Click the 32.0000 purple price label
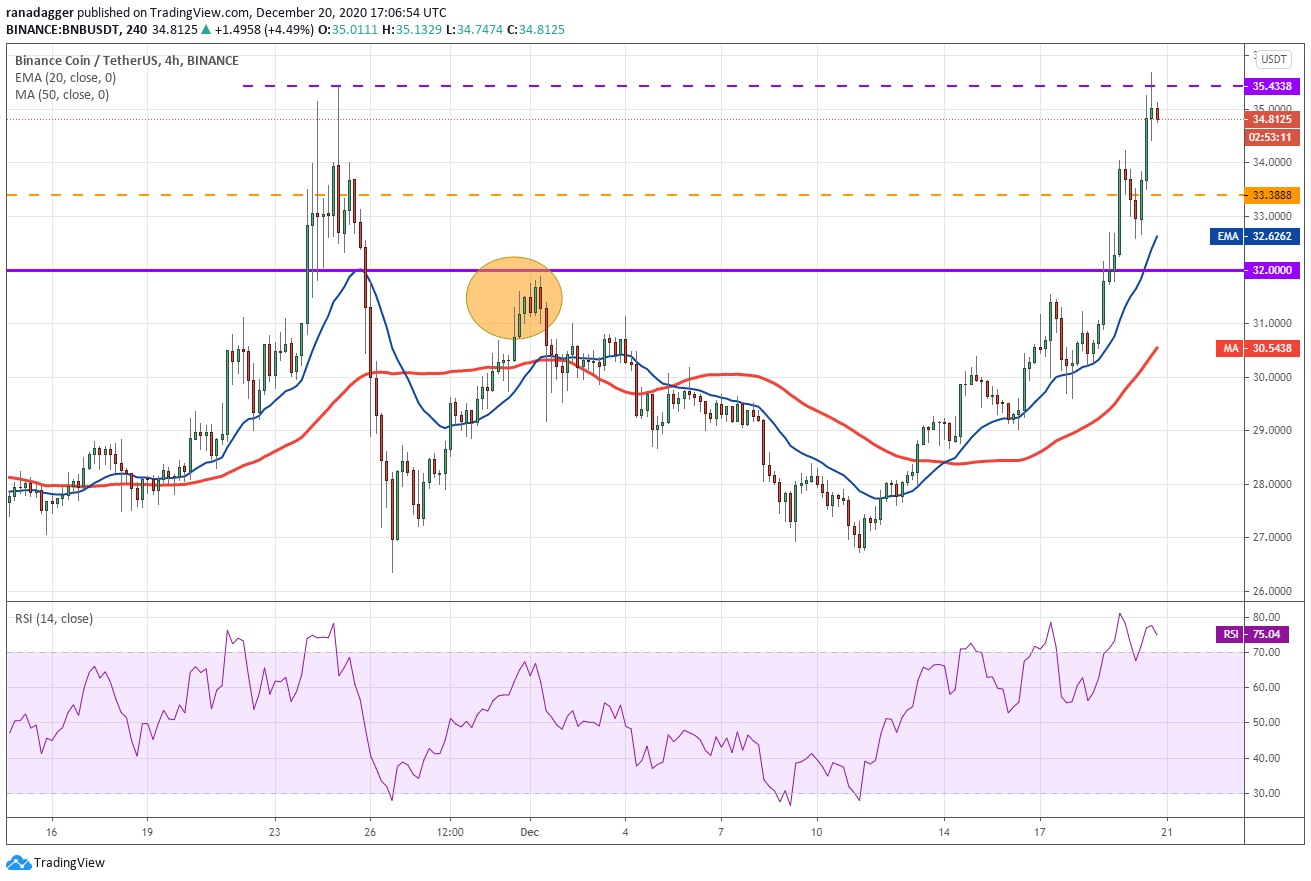The width and height of the screenshot is (1311, 881). (x=1269, y=270)
